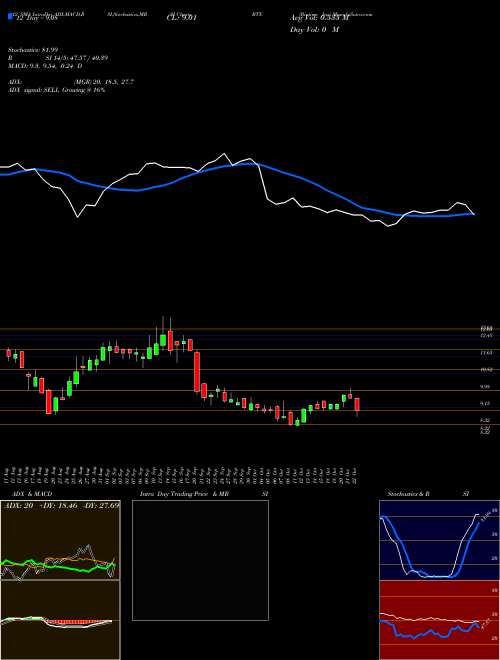Click the 'Intra Day Trading Price & MR' title
The height and width of the screenshot is (660, 500).
pyautogui.click(x=184, y=494)
